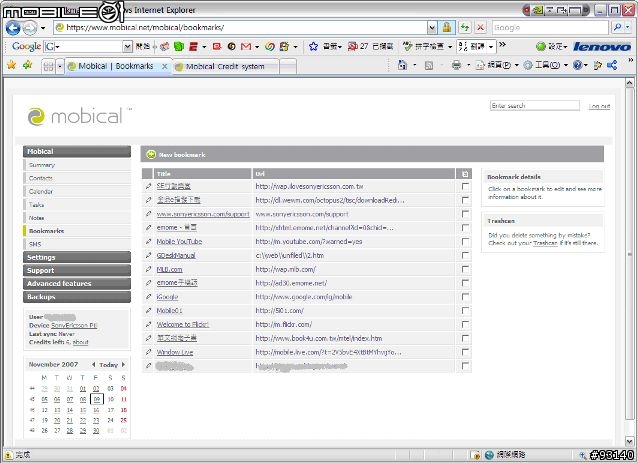Click Today in the calendar widget
638x463 pixels.
click(108, 365)
